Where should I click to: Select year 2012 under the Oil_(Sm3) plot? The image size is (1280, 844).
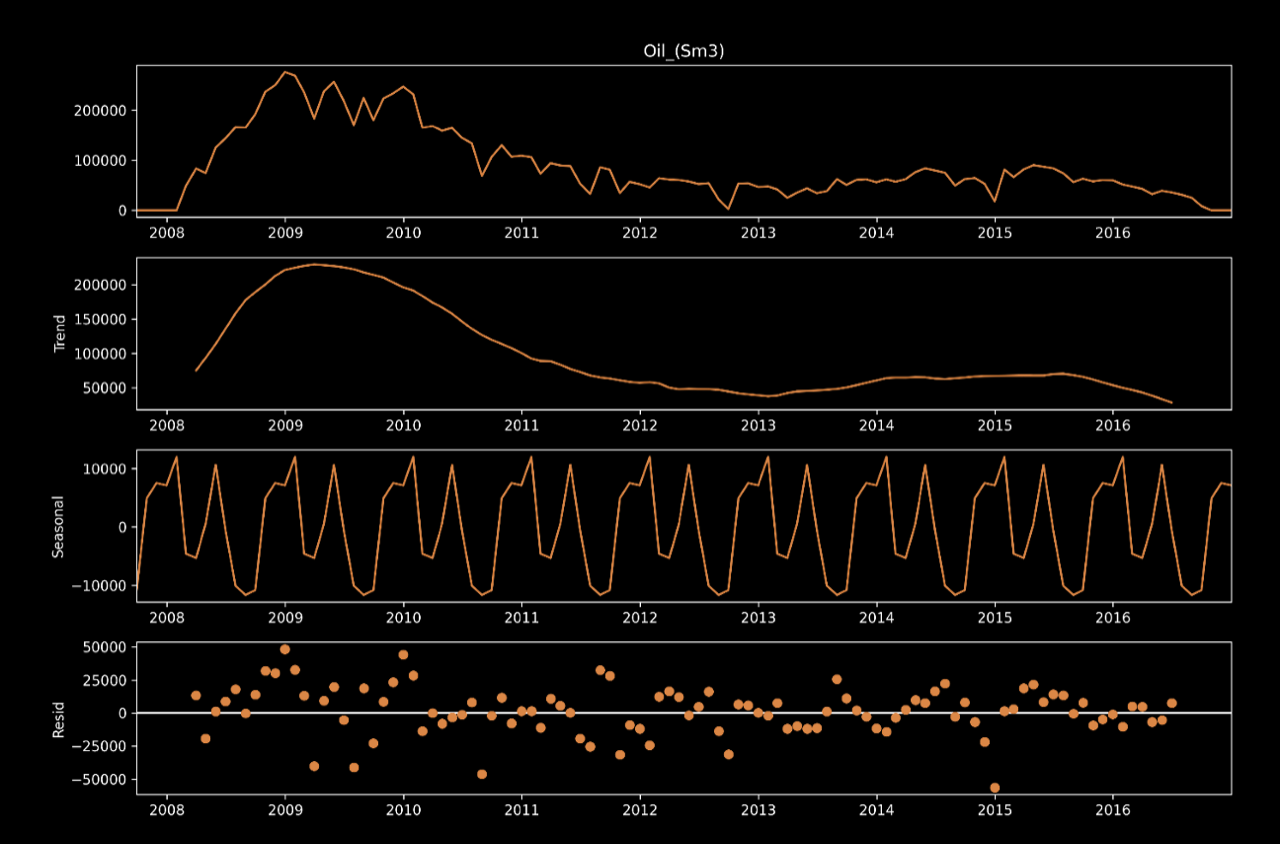pyautogui.click(x=639, y=233)
